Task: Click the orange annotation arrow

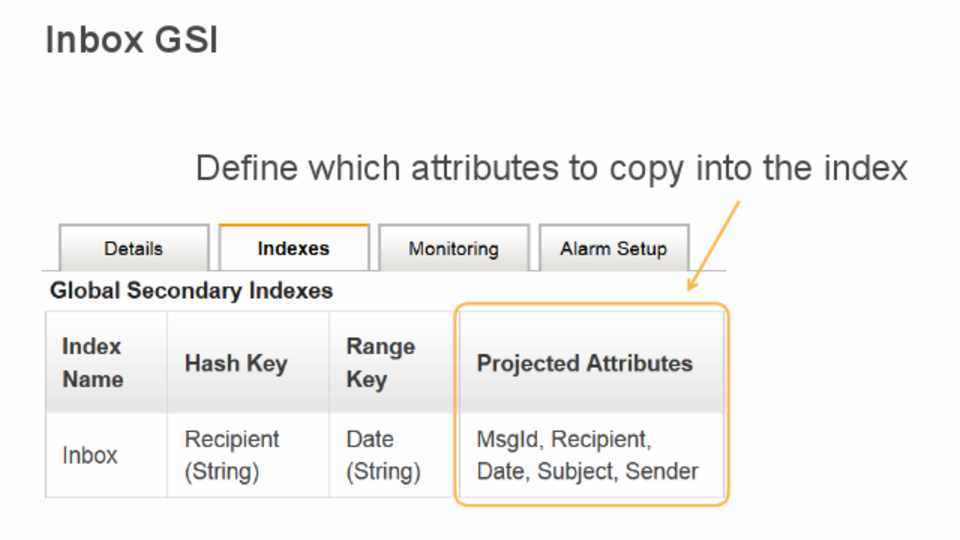Action: (x=712, y=246)
